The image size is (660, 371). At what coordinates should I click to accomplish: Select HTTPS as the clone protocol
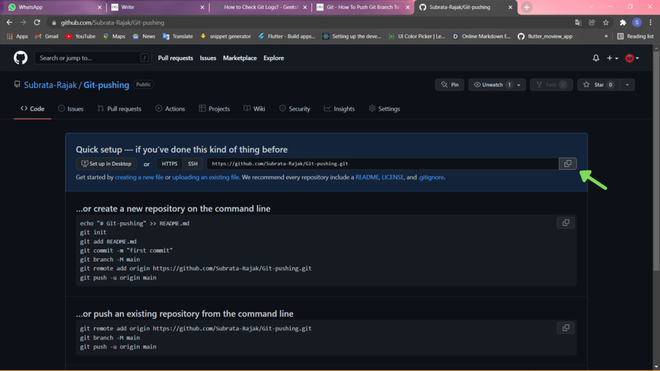point(169,164)
